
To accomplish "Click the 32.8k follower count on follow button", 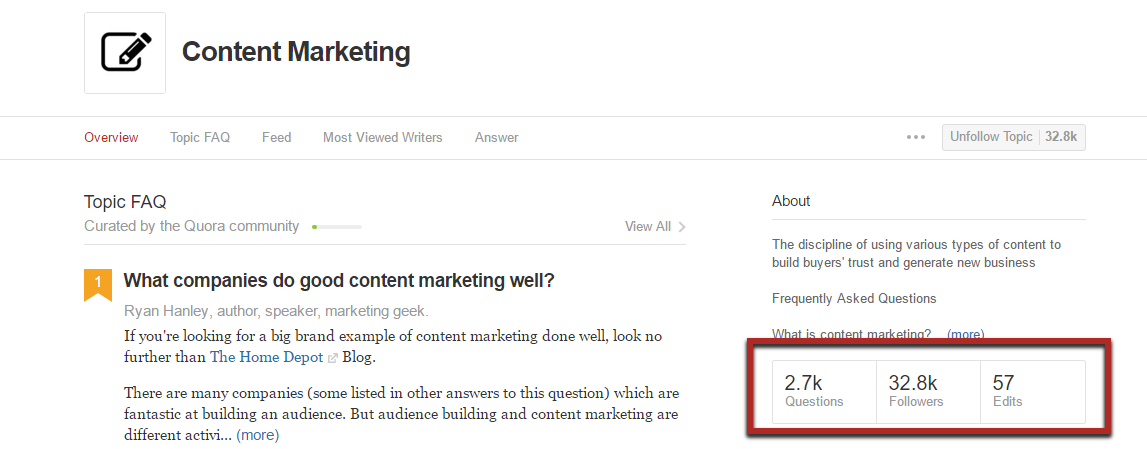I will [x=1062, y=137].
